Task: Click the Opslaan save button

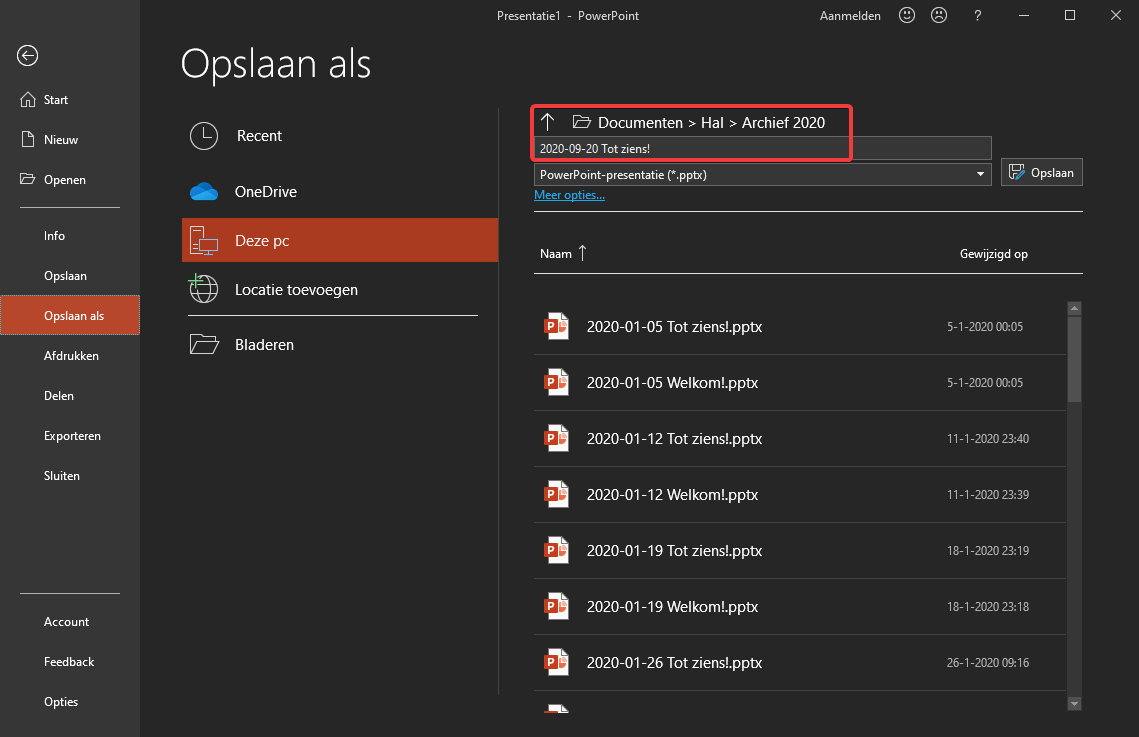Action: 1042,172
